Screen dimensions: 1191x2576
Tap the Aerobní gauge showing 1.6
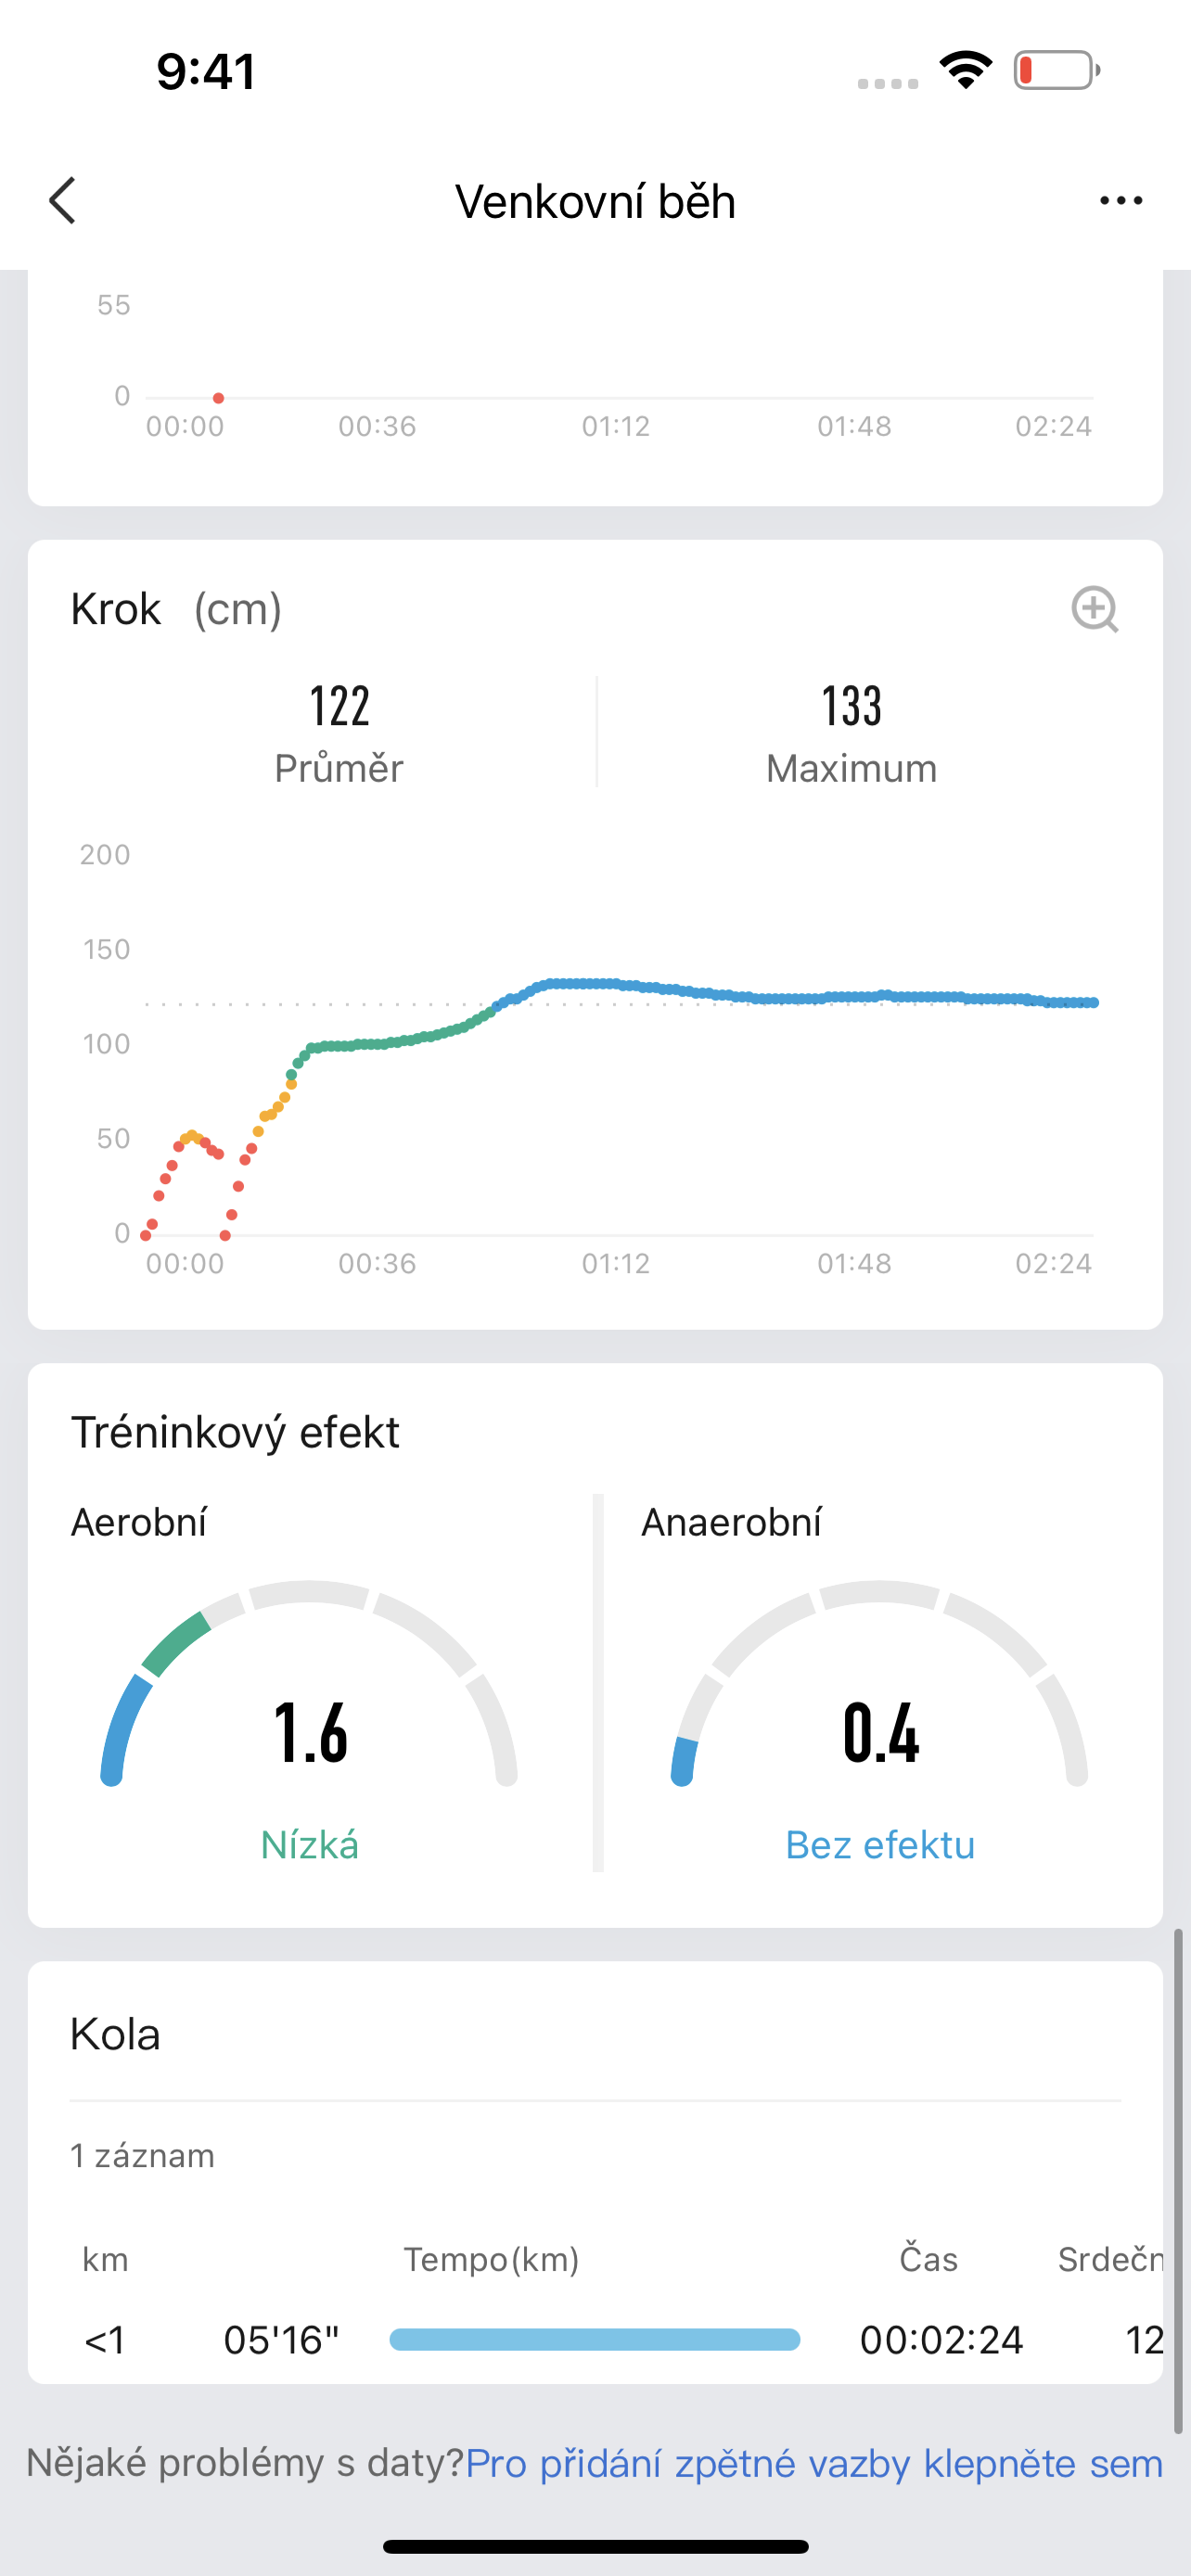[x=310, y=1733]
